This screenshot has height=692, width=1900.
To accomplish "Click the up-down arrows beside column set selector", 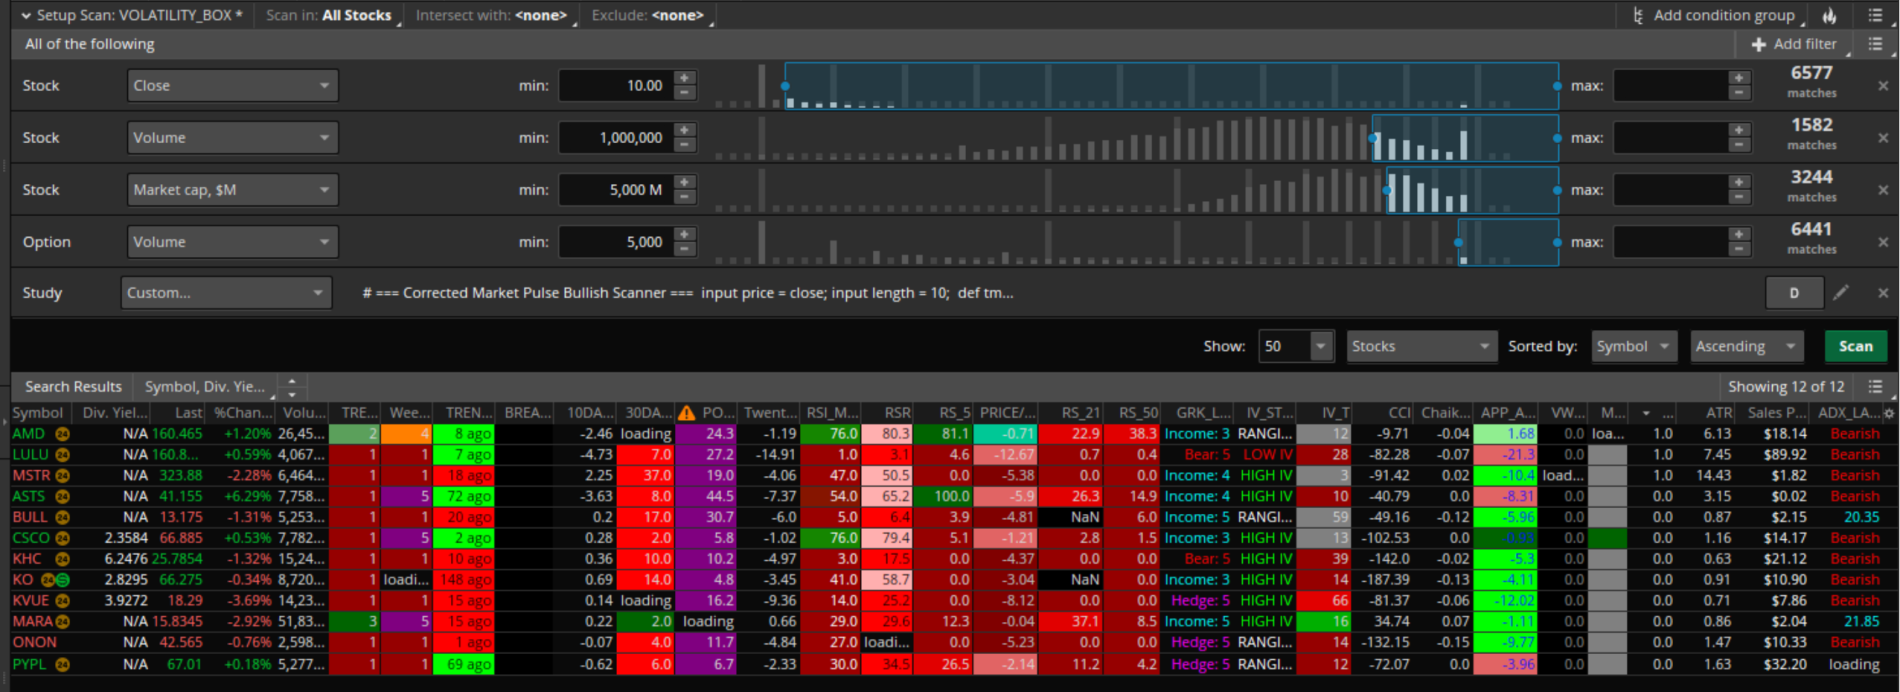I will click(291, 387).
